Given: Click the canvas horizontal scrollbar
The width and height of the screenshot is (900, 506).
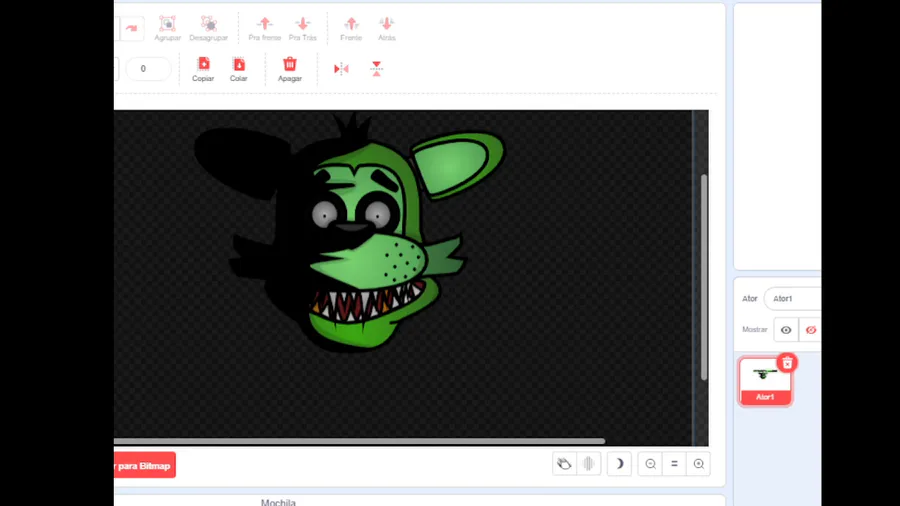Looking at the screenshot, I should click(x=359, y=441).
